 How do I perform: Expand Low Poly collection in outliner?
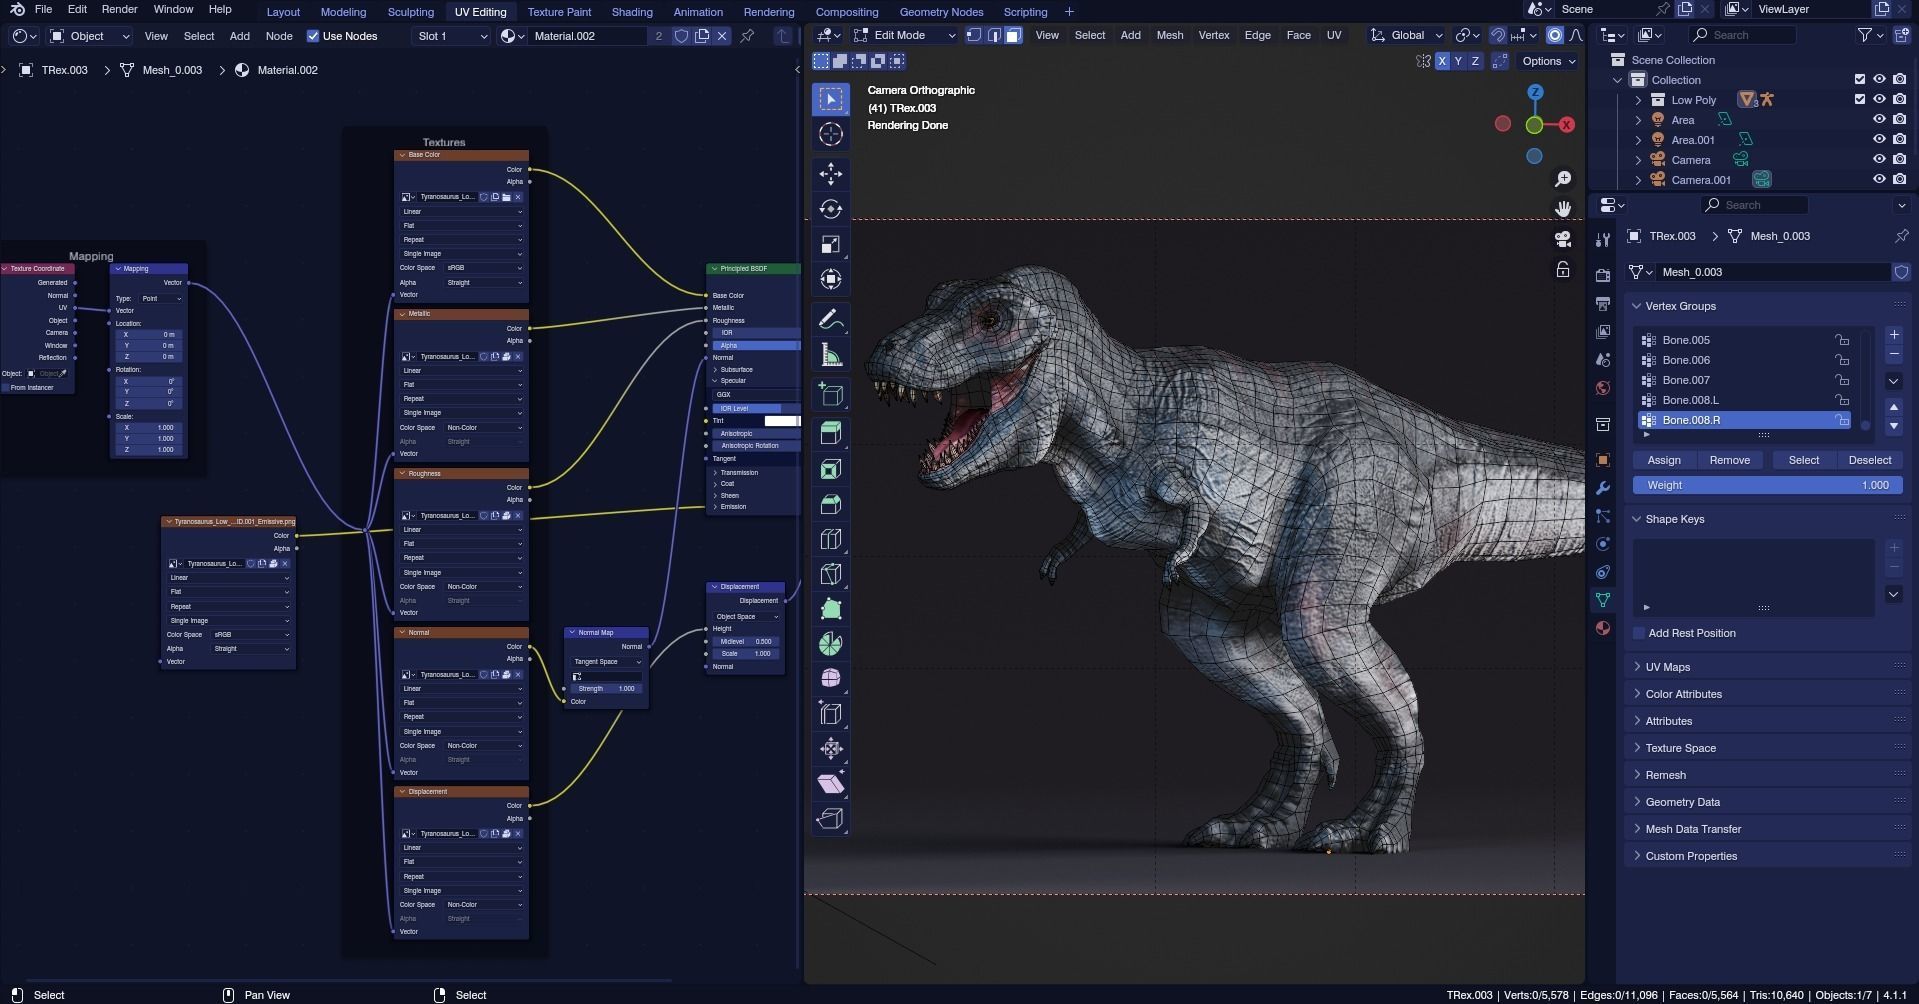click(x=1638, y=100)
